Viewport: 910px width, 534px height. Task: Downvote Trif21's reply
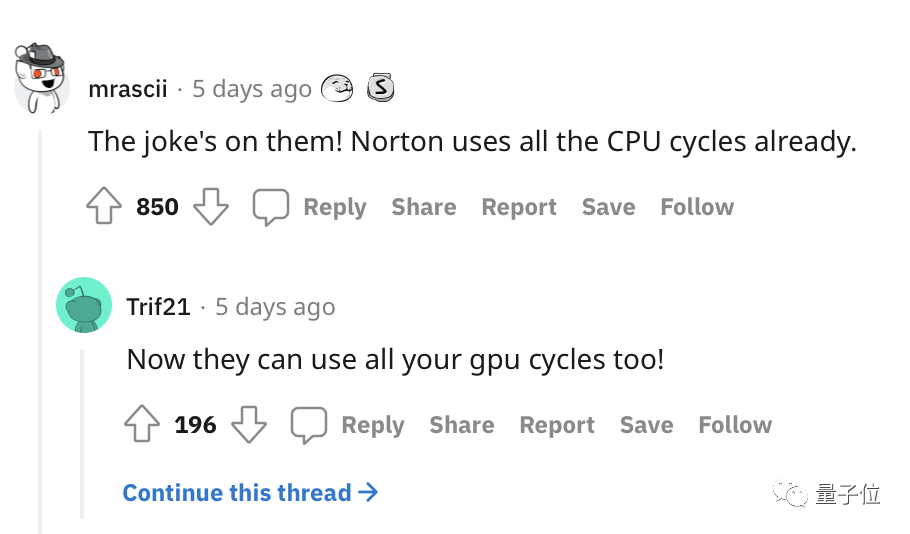point(249,425)
